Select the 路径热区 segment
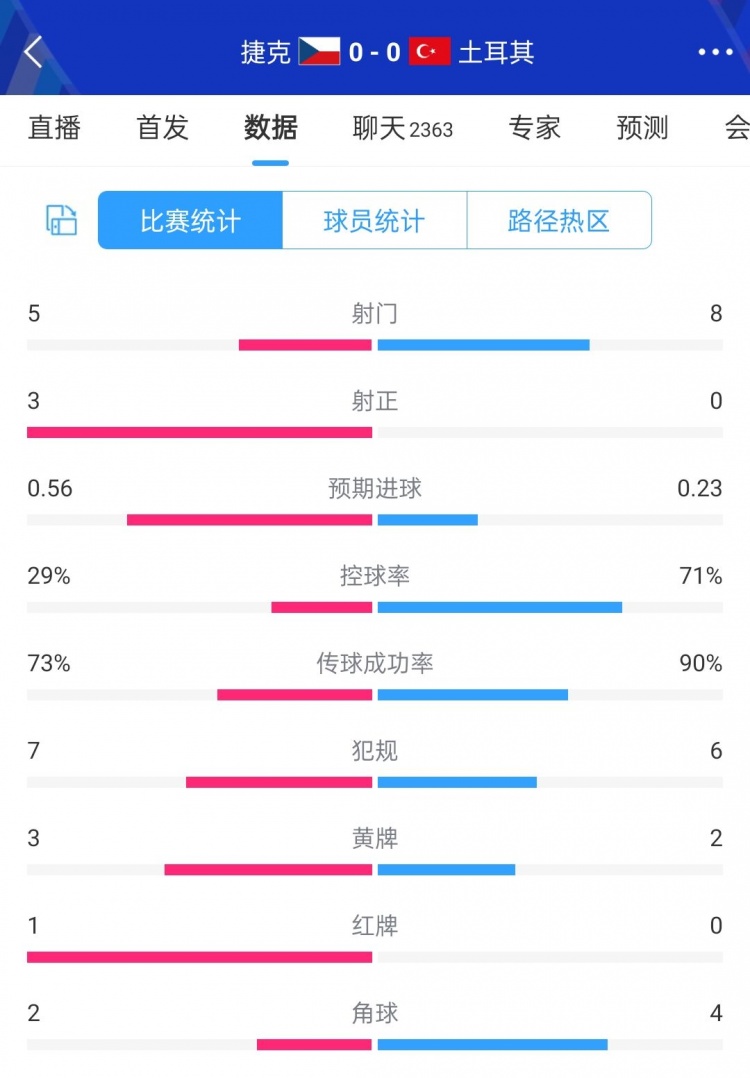The image size is (750, 1078). click(x=559, y=220)
